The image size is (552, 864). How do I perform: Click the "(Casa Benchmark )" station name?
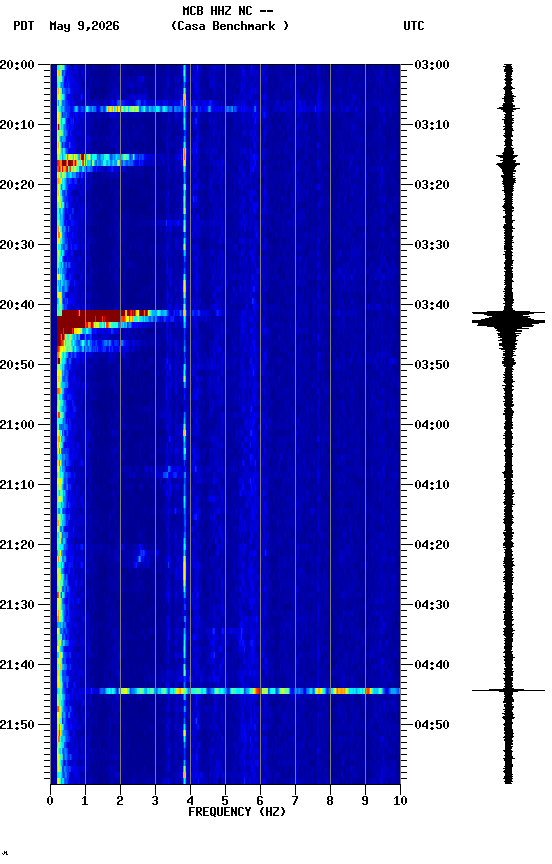pyautogui.click(x=230, y=26)
